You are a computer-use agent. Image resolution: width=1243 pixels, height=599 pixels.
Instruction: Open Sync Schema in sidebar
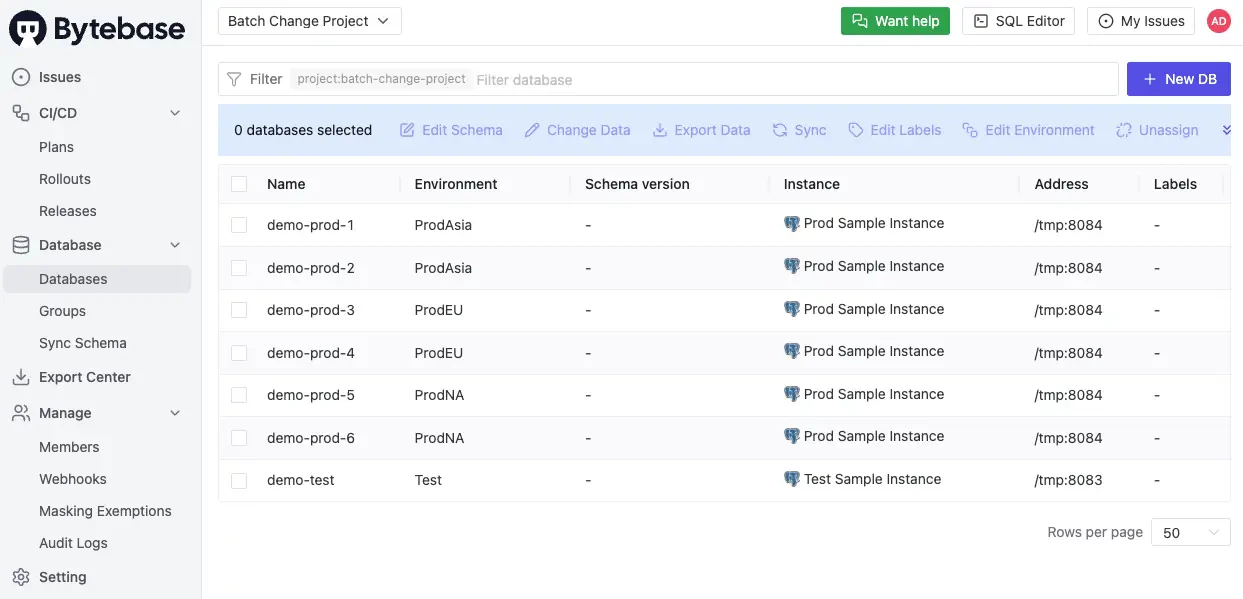coord(83,343)
